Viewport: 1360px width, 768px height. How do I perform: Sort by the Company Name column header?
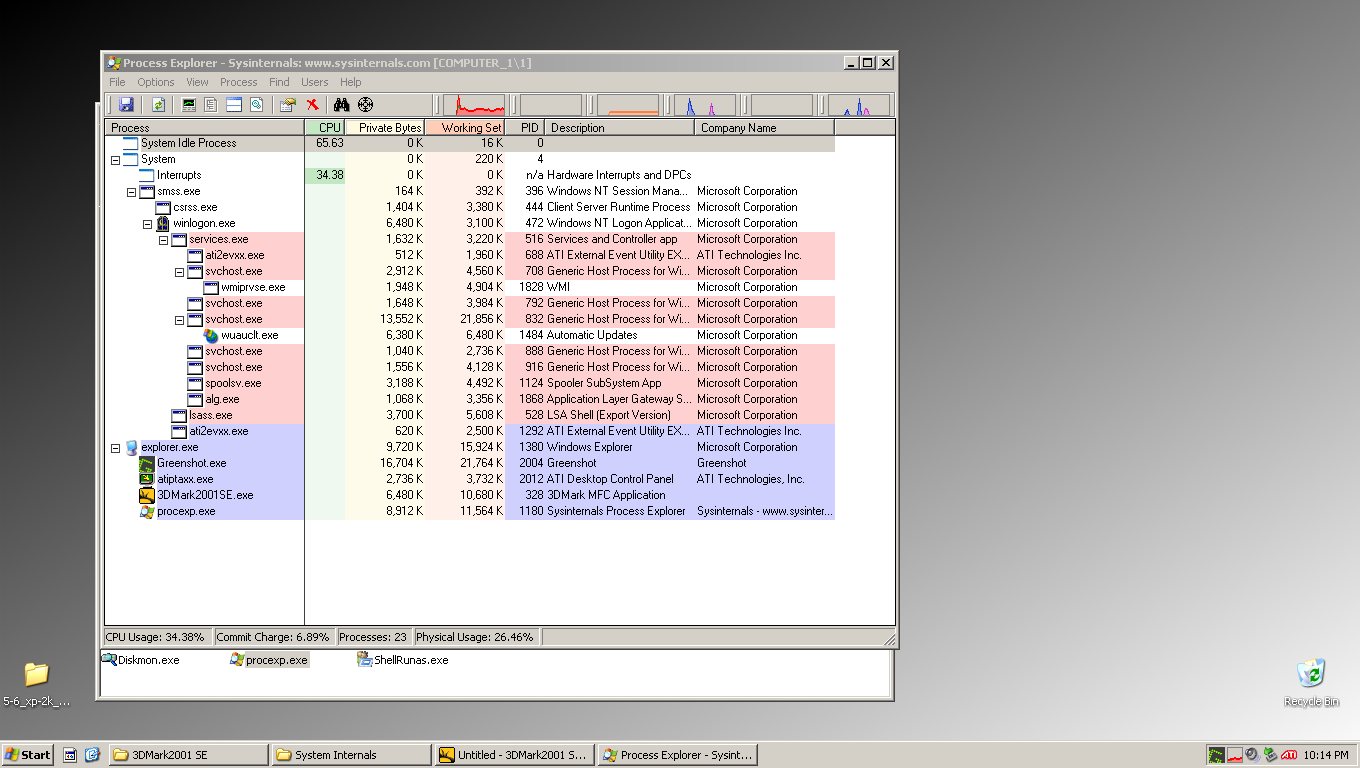point(765,127)
